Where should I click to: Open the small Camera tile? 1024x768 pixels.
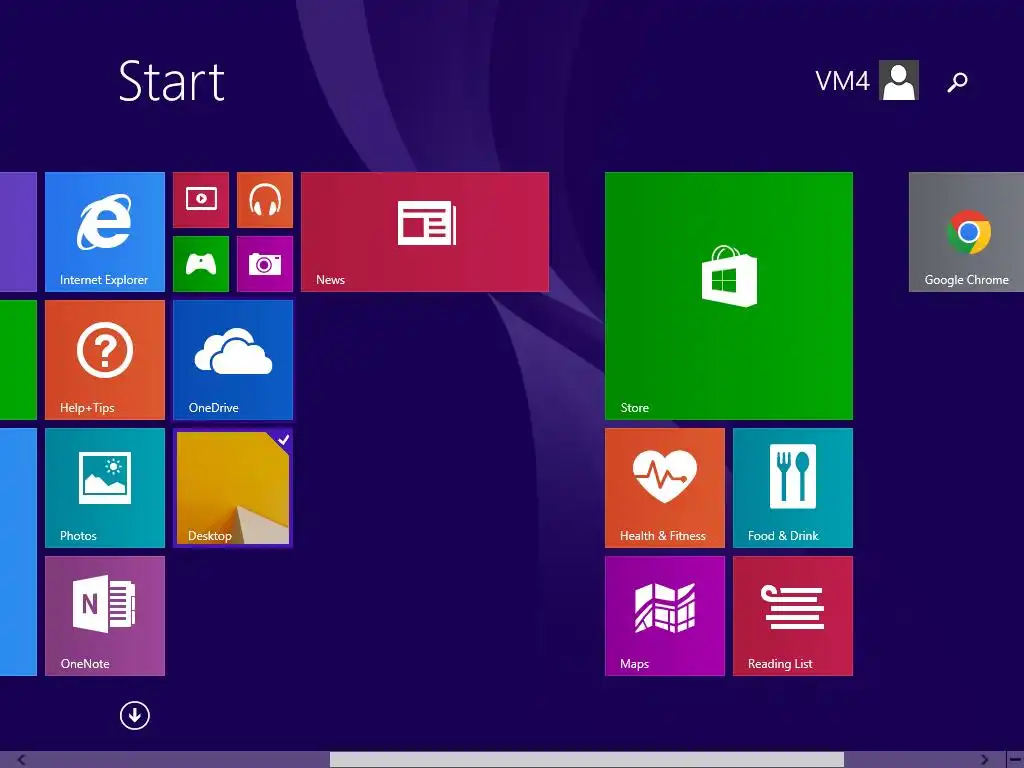264,264
